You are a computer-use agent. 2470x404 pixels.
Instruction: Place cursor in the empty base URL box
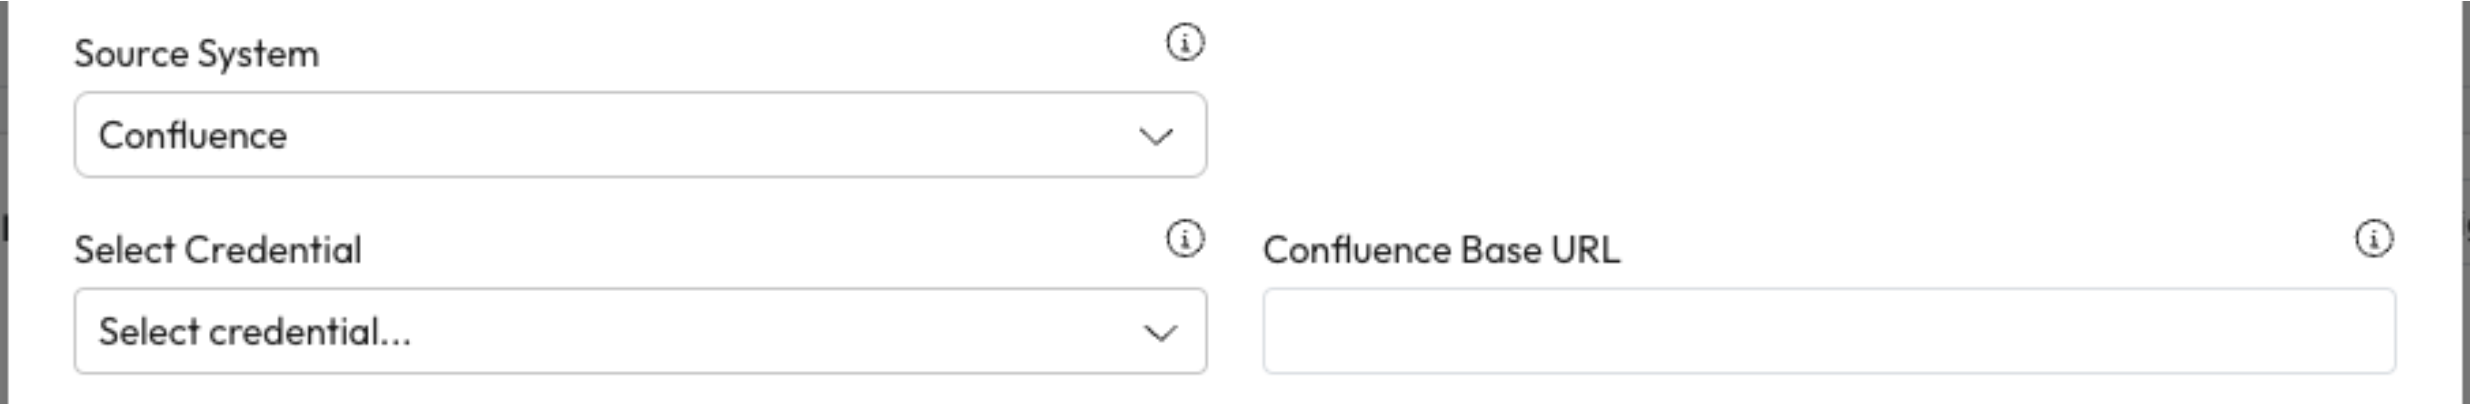coord(1828,331)
